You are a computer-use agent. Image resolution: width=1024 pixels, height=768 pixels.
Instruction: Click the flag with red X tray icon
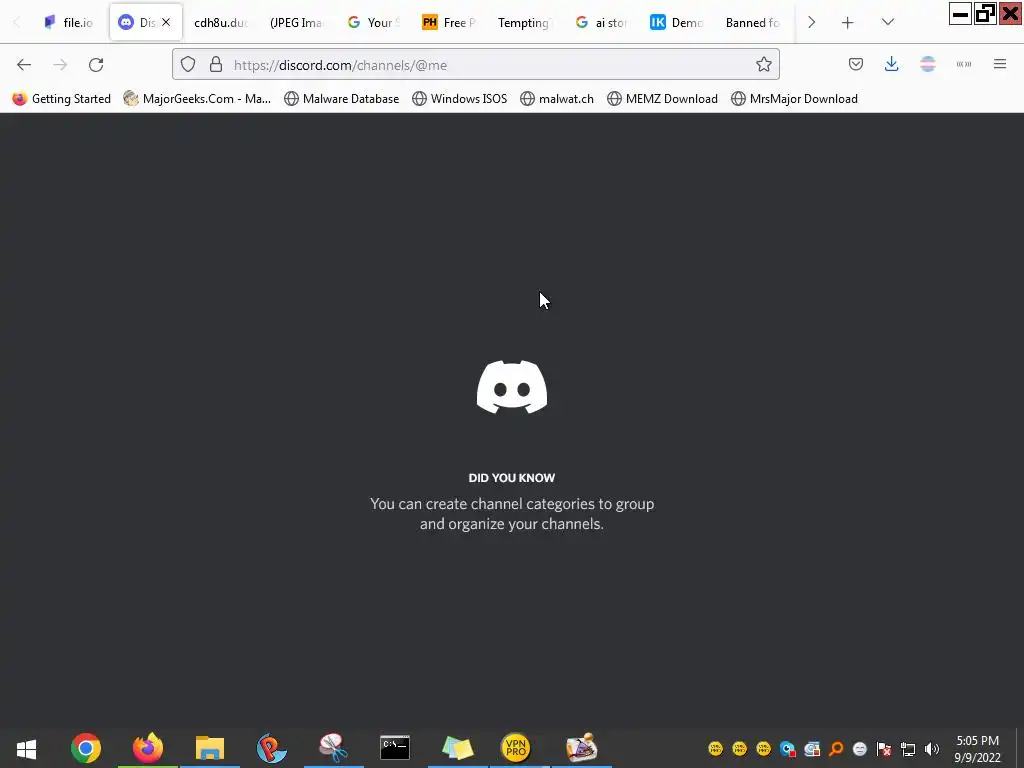click(x=884, y=748)
